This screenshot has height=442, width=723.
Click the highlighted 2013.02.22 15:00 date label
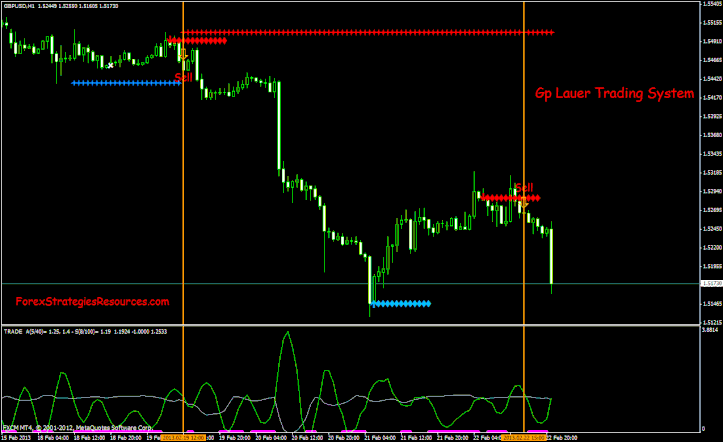(524, 437)
